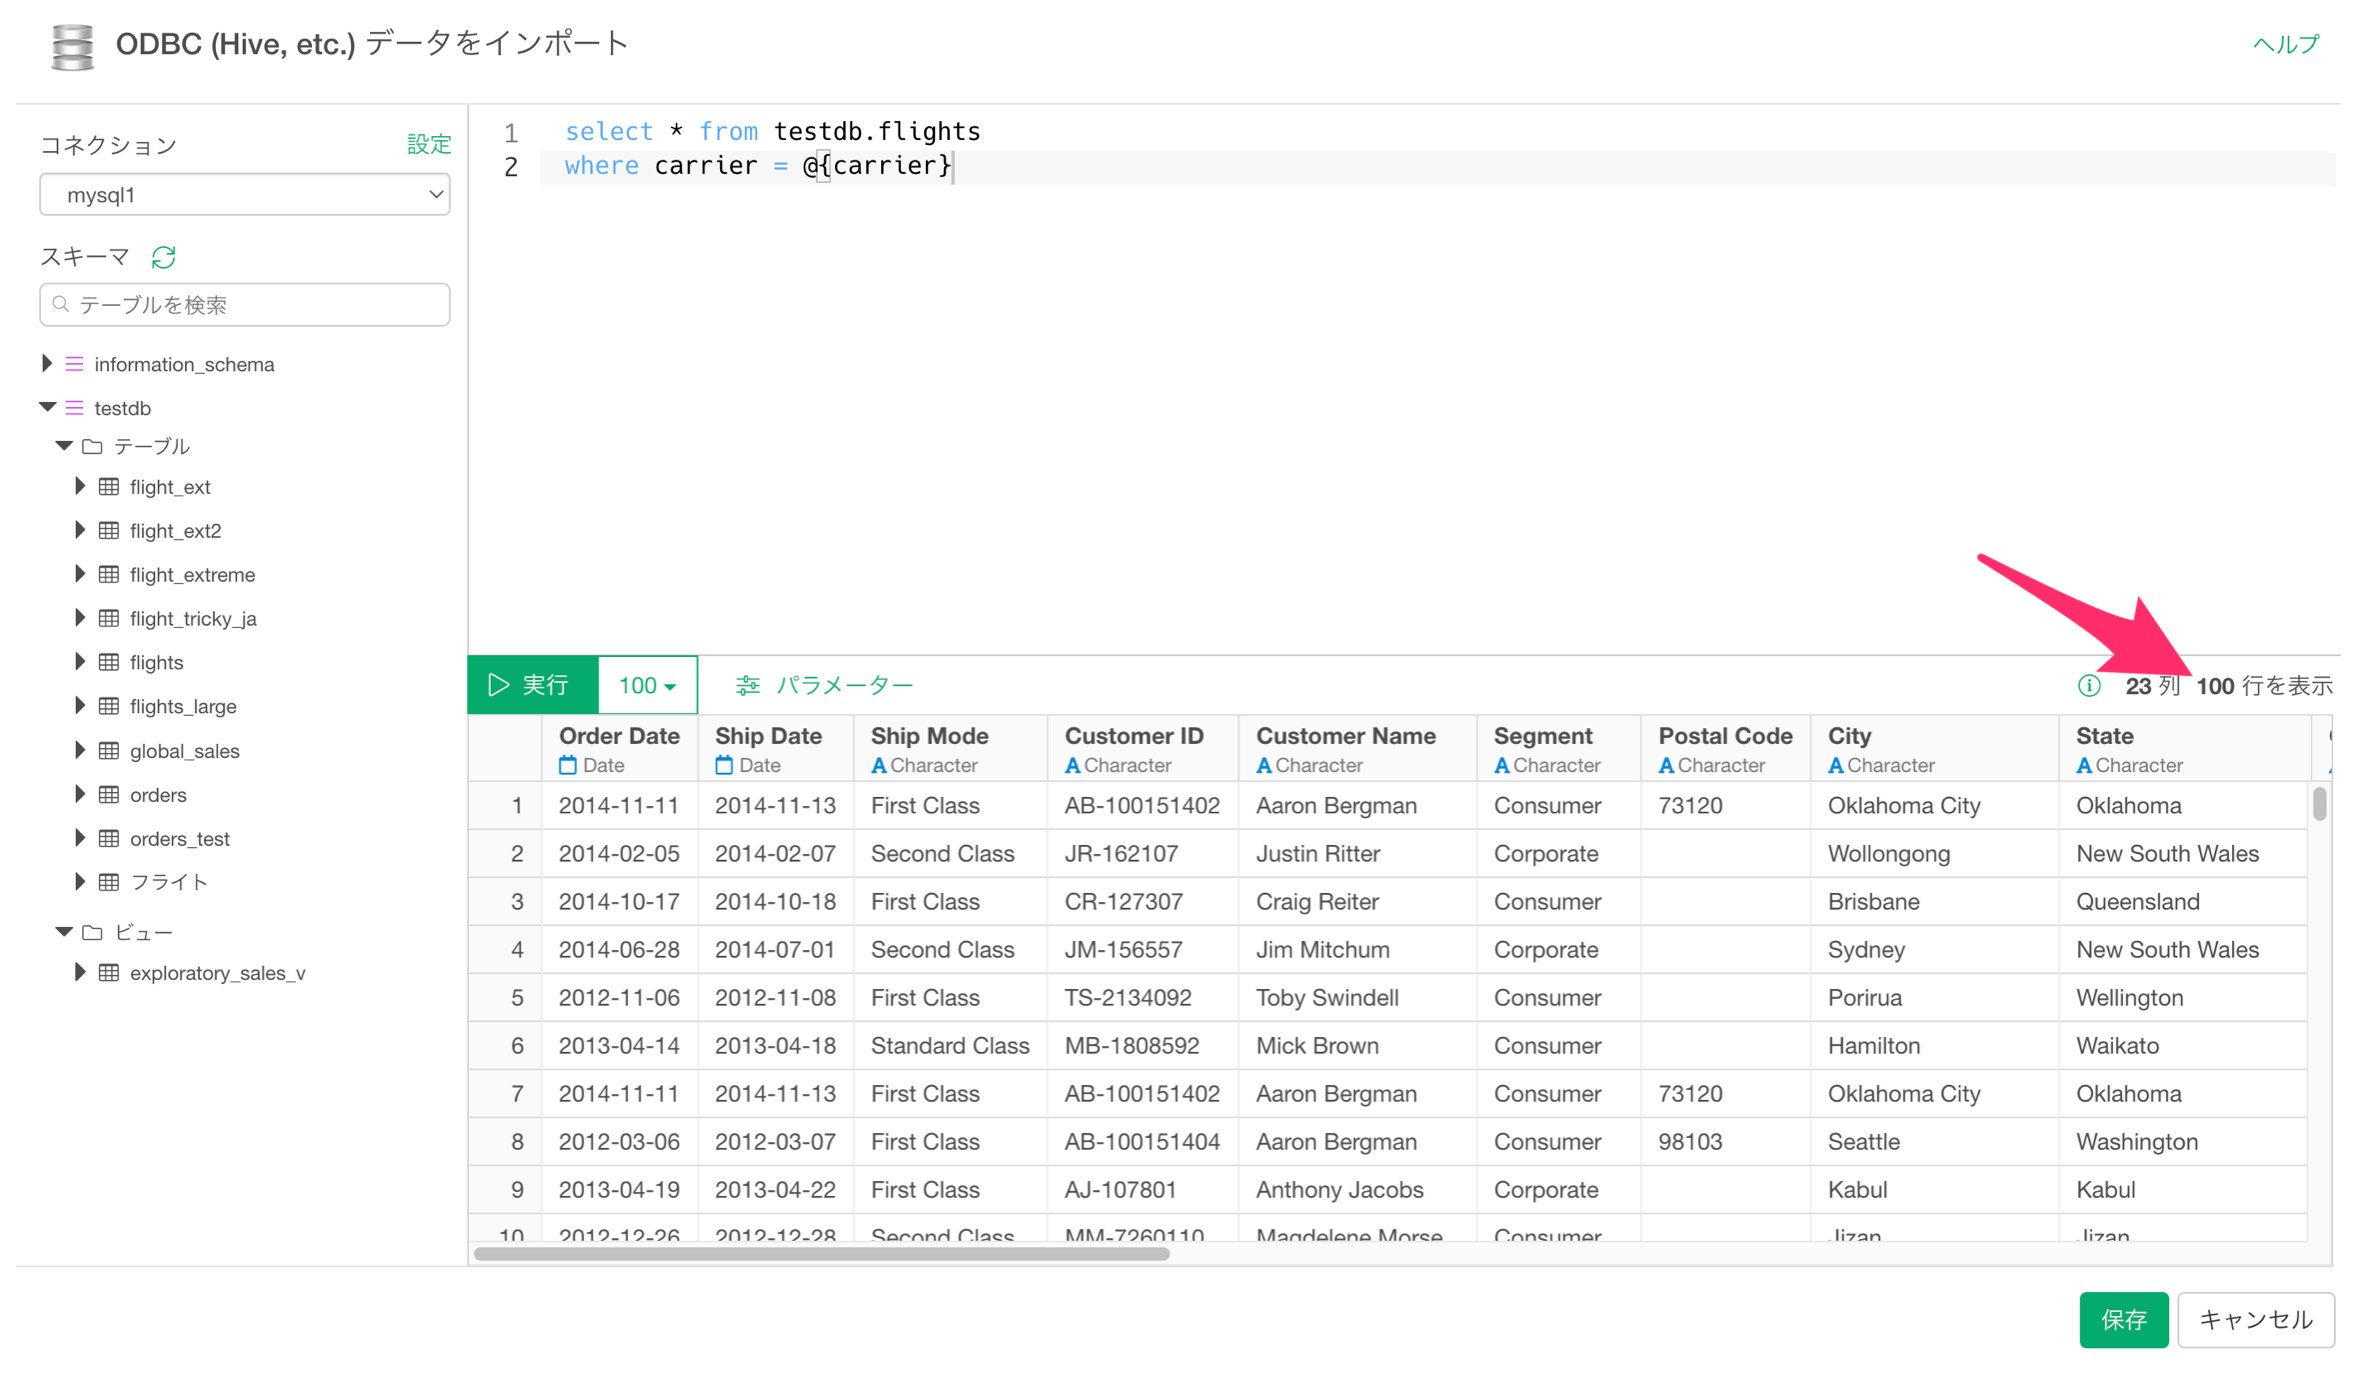2366x1376 pixels.
Task: Click into the SQL editor line 2
Action: 1437,167
